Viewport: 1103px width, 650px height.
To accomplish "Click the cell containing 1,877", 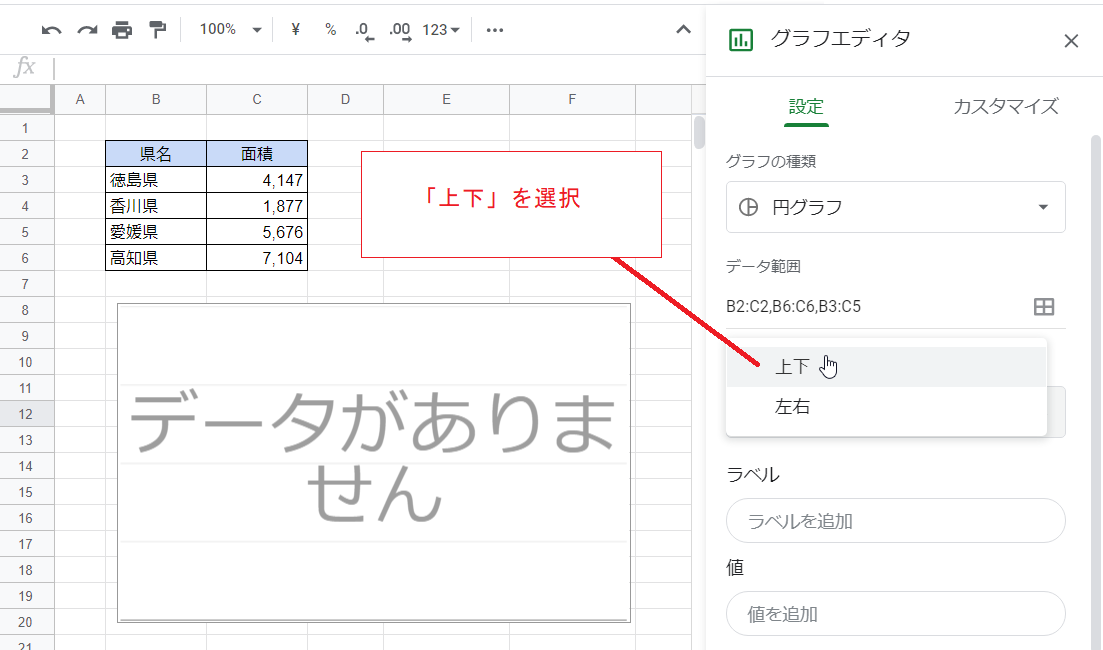I will (257, 206).
